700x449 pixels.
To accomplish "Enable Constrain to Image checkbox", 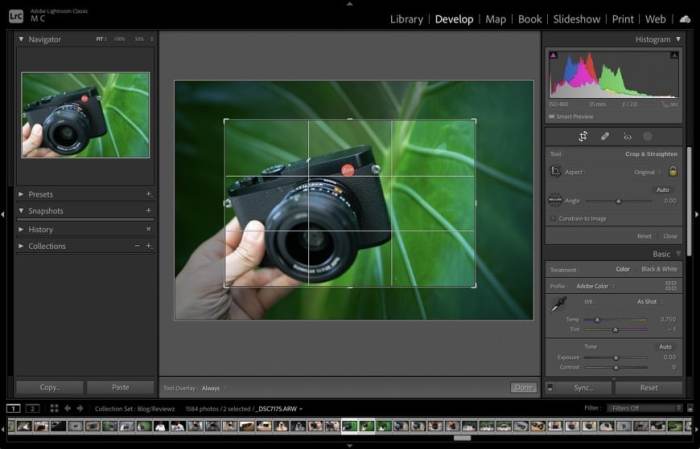I will point(553,219).
